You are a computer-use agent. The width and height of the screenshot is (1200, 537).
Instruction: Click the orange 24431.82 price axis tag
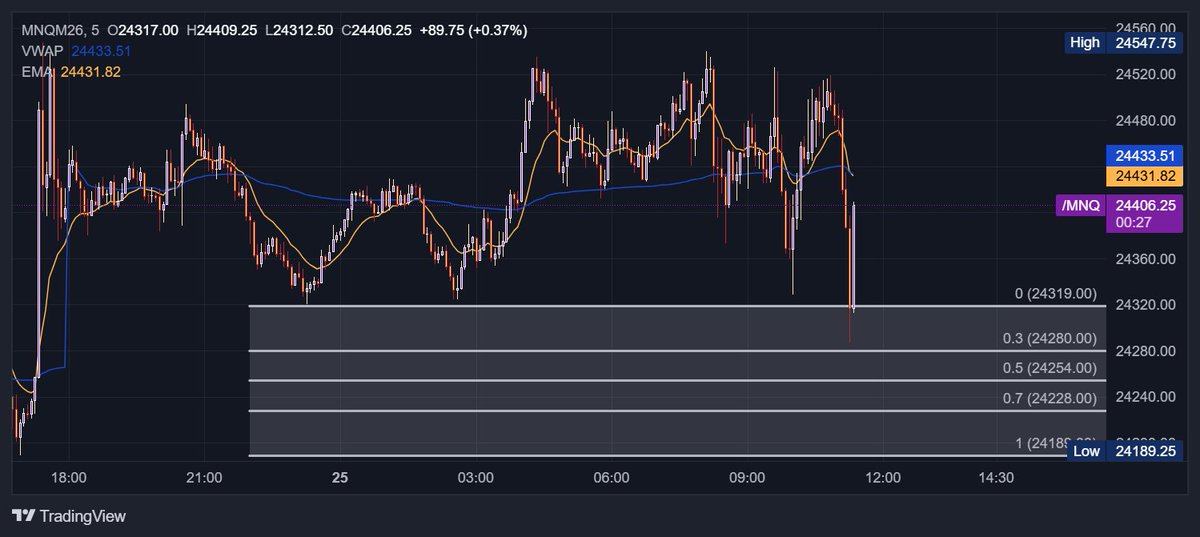(x=1145, y=176)
